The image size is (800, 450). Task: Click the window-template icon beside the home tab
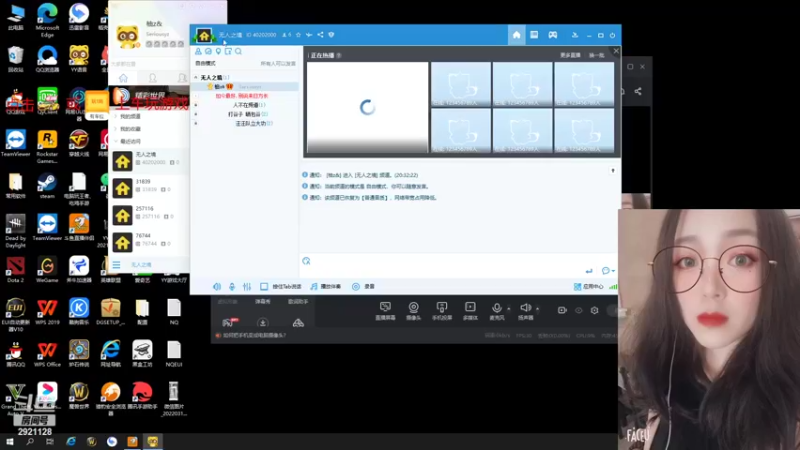point(534,35)
